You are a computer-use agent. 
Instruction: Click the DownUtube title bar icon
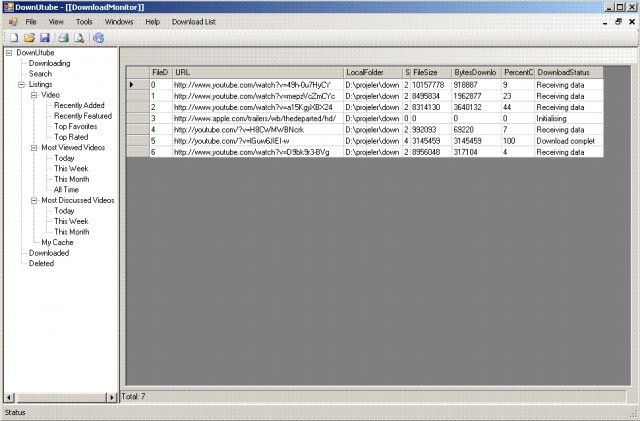(8, 7)
